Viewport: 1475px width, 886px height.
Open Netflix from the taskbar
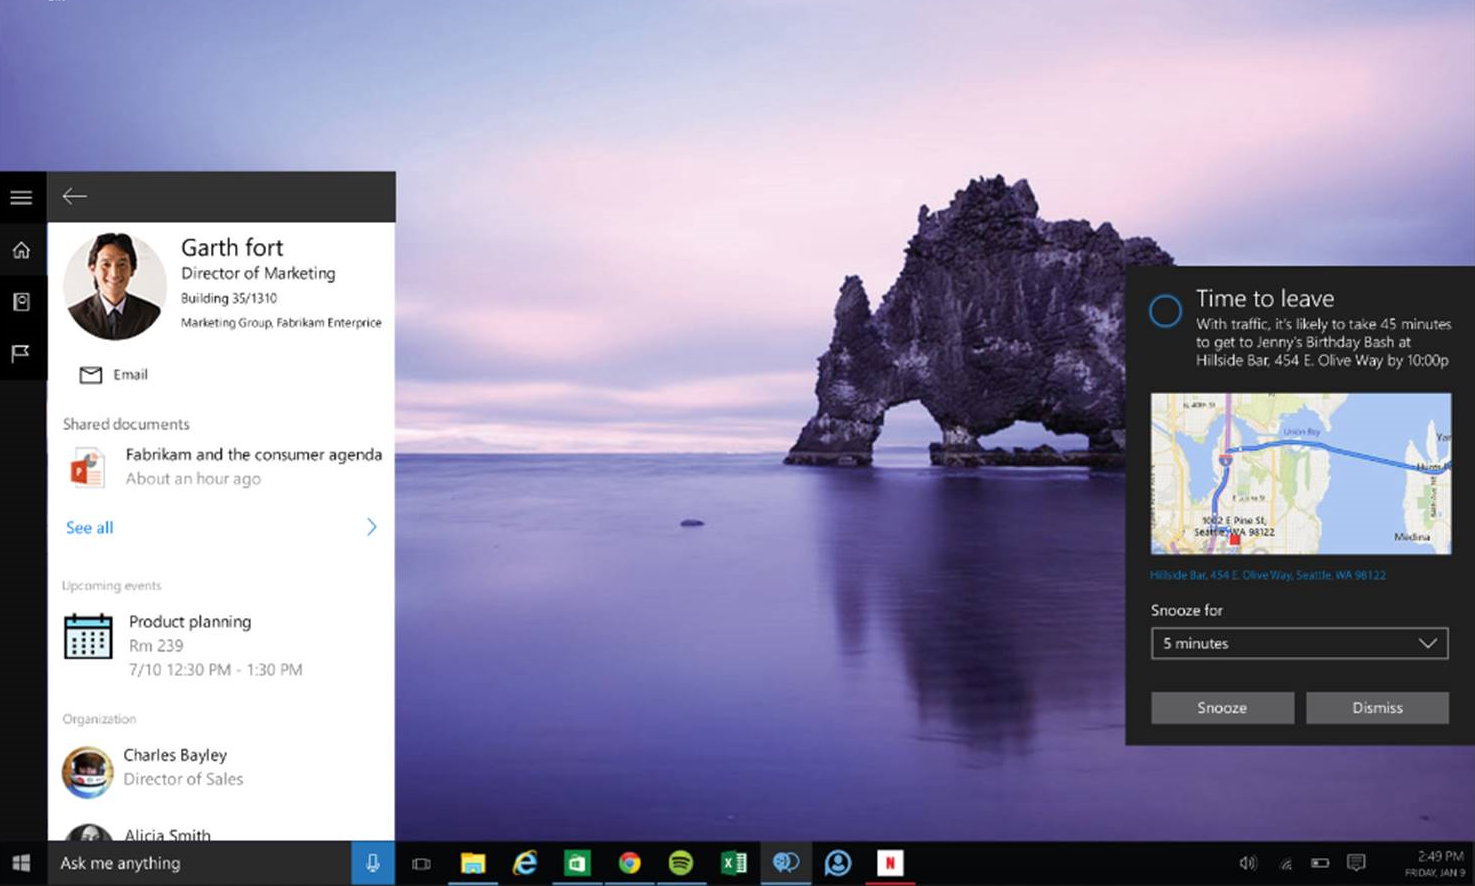pyautogui.click(x=889, y=863)
